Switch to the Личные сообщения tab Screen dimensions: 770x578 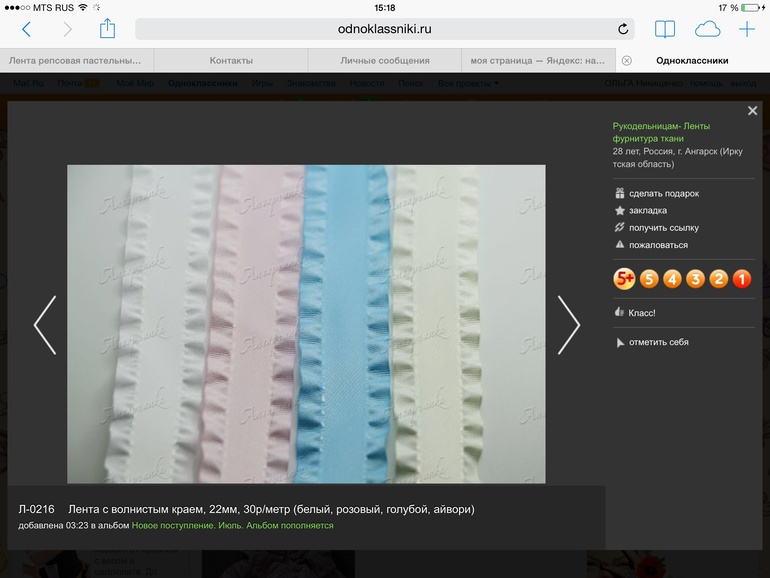385,60
